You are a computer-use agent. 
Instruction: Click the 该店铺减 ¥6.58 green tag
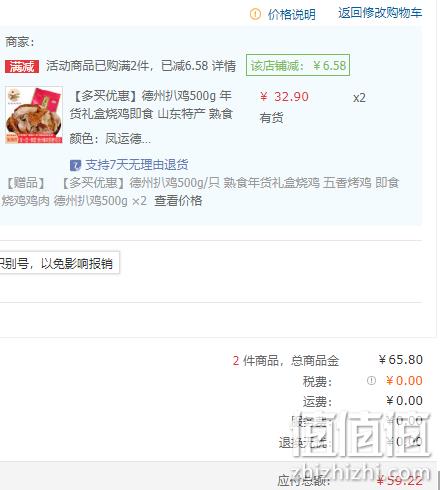point(298,65)
